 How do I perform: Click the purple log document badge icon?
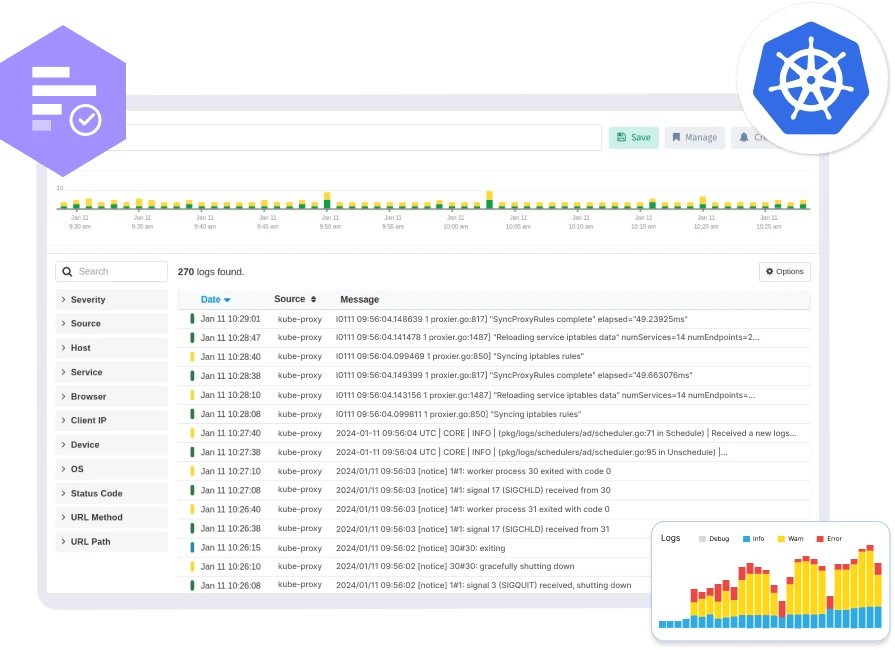tap(67, 90)
